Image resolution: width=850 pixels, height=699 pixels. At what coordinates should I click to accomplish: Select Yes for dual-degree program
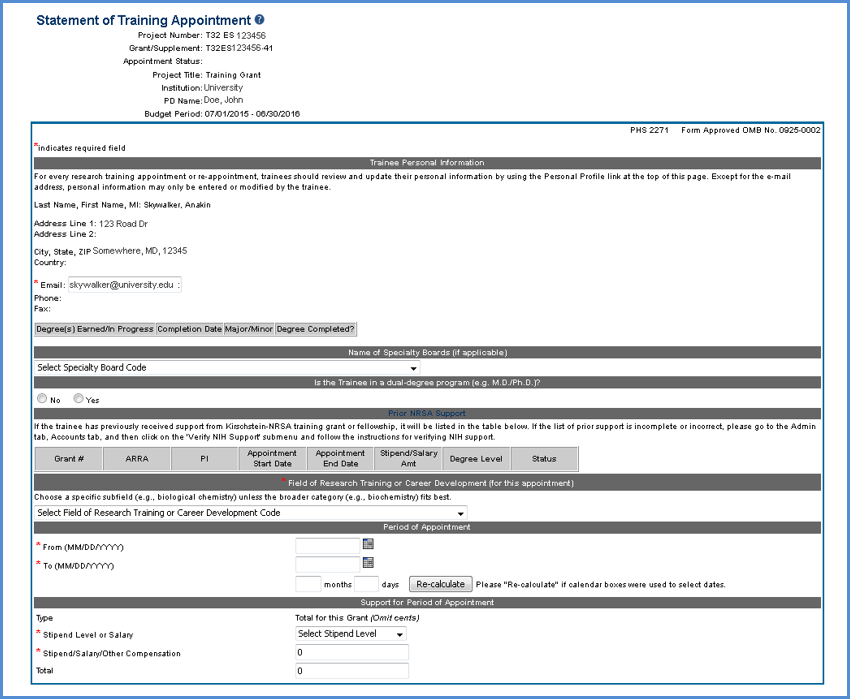coord(79,398)
